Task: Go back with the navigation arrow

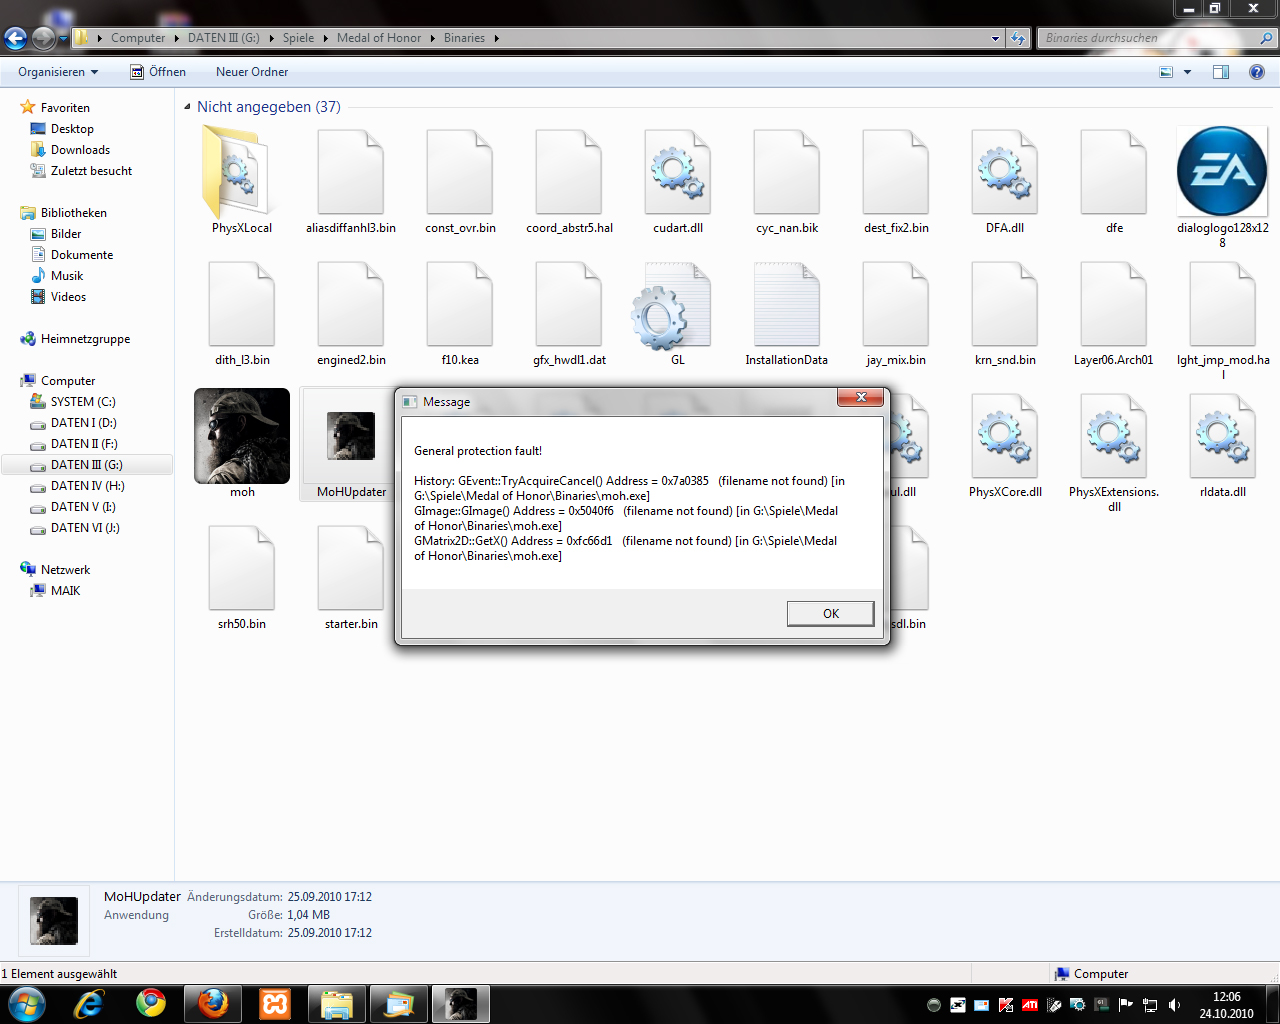Action: click(16, 38)
